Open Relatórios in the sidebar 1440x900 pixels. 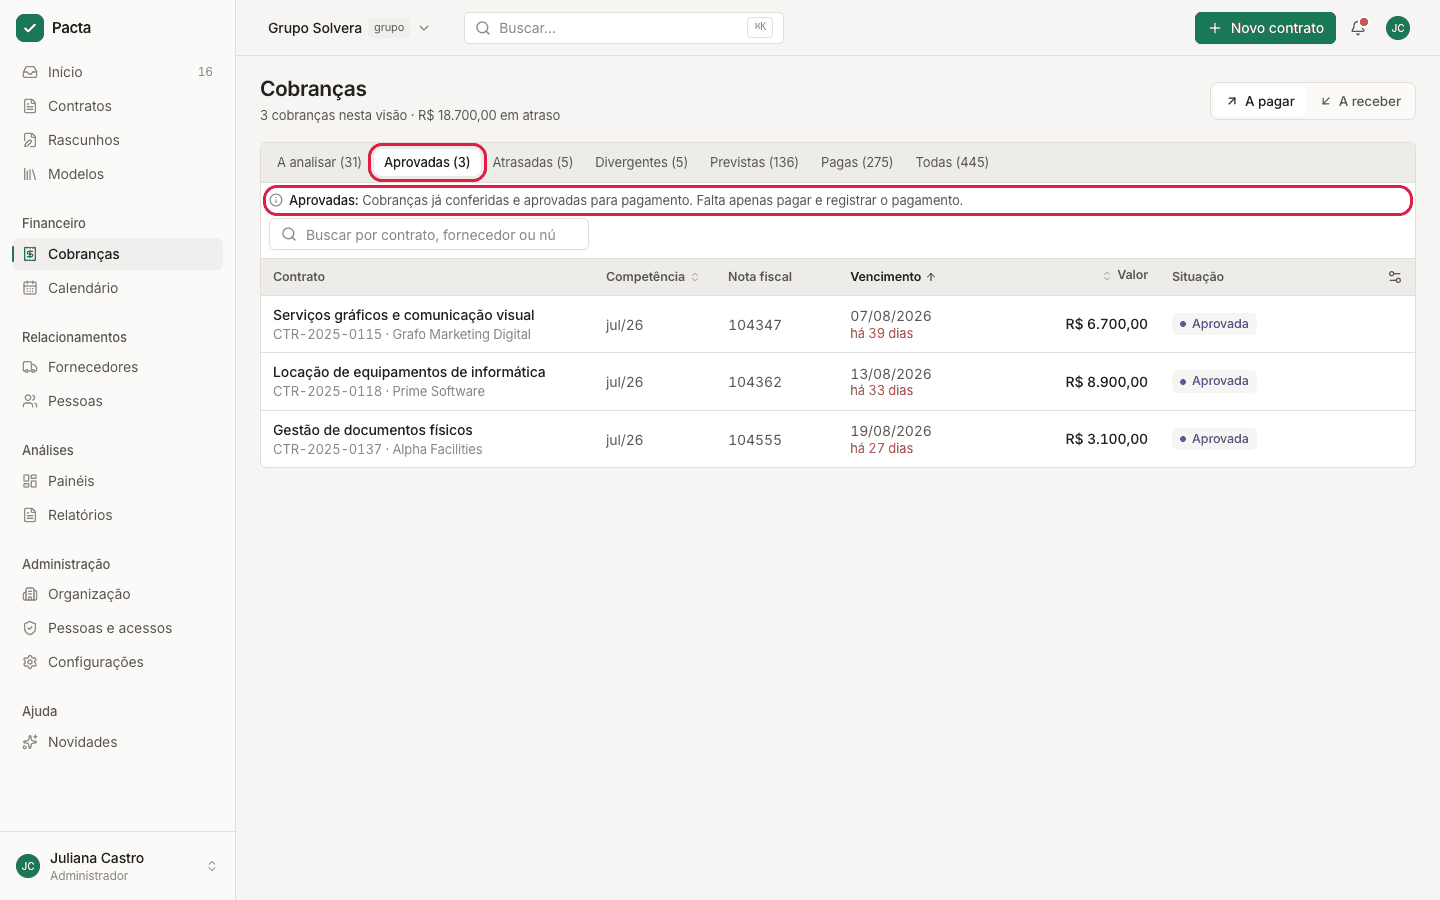[117, 515]
